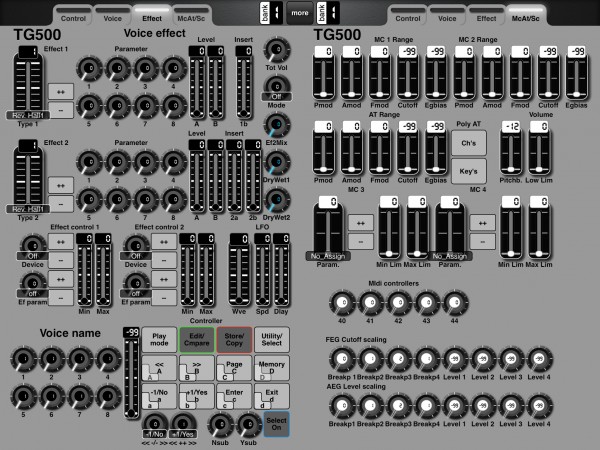Click Effect control 1 Device knob
The width and height of the screenshot is (600, 450).
[33, 246]
